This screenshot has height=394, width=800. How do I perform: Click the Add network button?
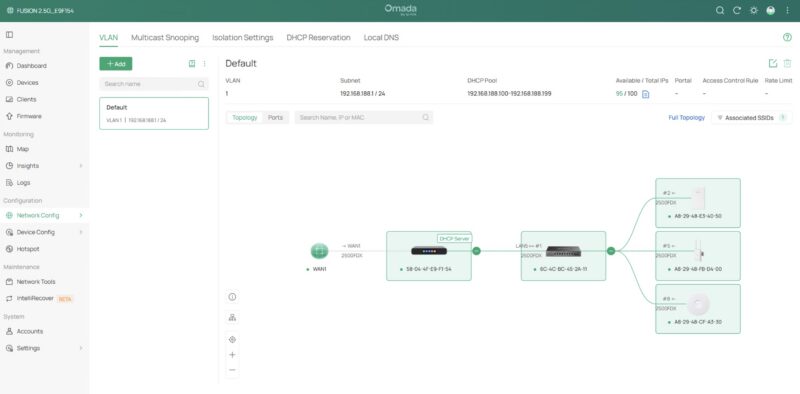(116, 64)
